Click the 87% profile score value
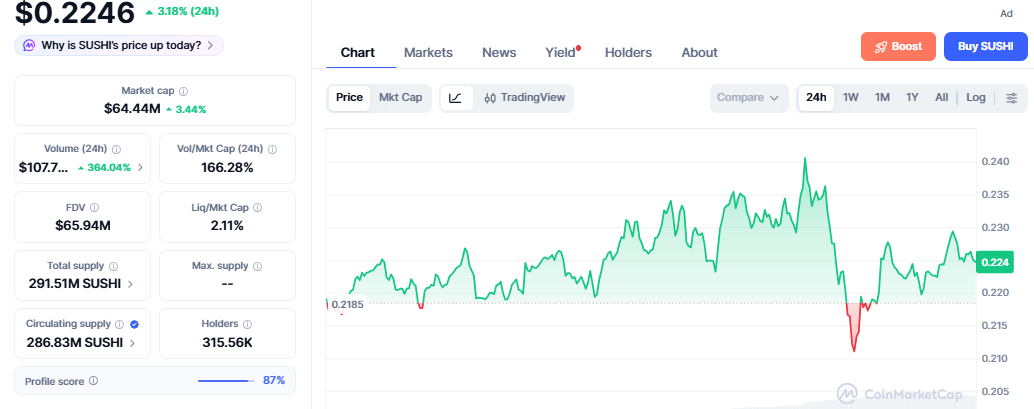 click(274, 381)
